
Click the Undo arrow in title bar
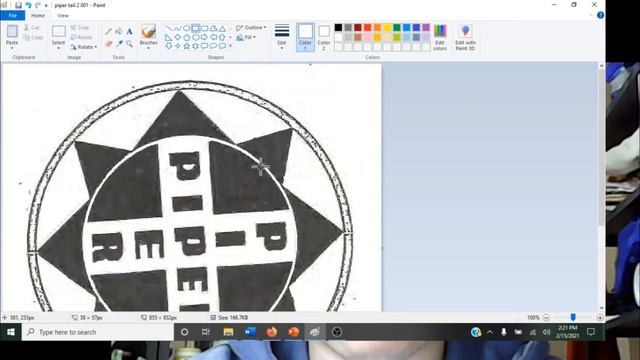pyautogui.click(x=28, y=5)
